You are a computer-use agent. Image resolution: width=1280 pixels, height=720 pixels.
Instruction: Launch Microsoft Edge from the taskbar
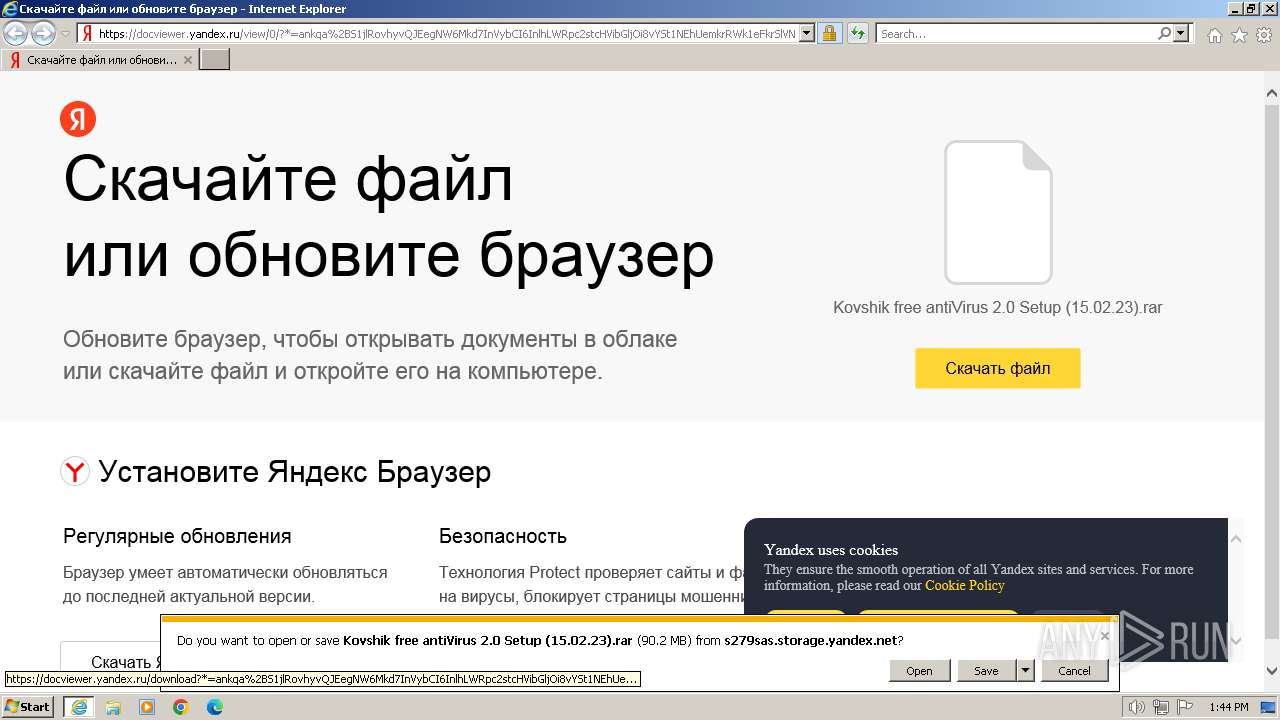click(x=215, y=707)
